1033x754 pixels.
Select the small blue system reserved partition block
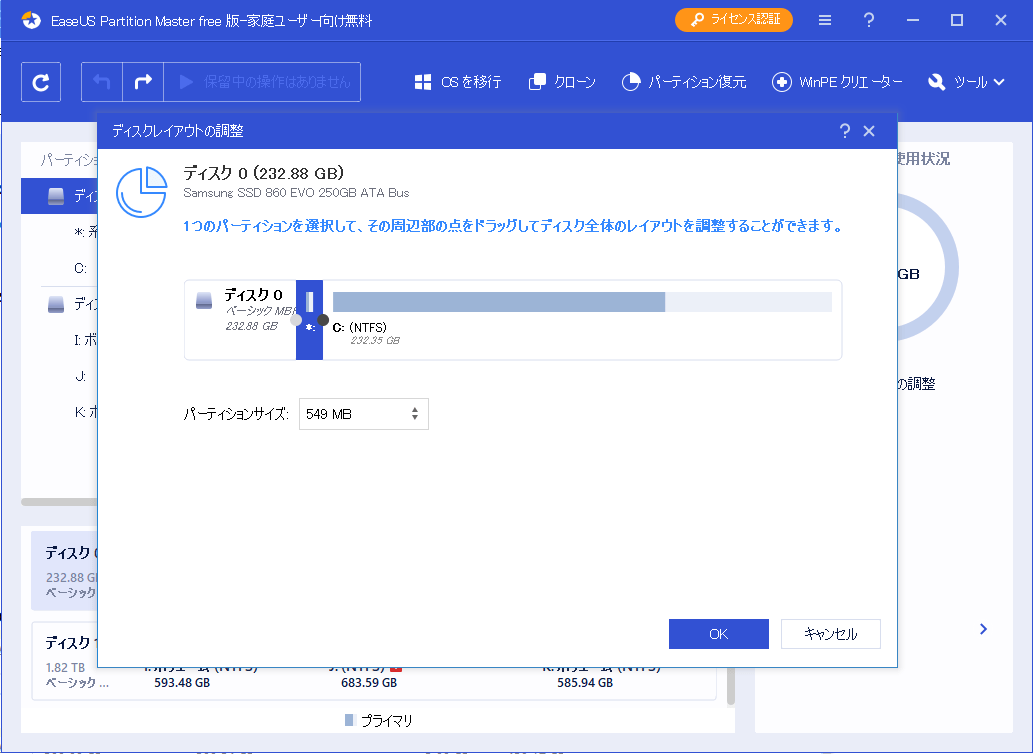pyautogui.click(x=310, y=320)
